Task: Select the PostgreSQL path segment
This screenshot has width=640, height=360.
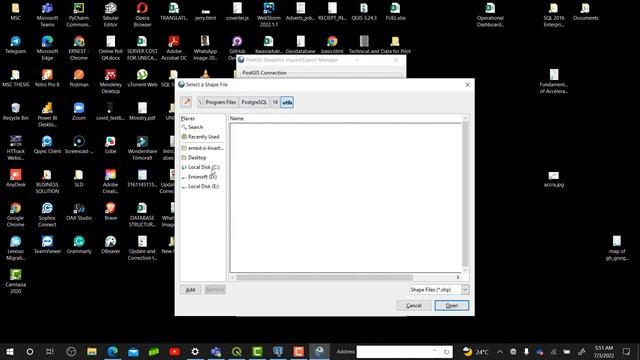Action: coord(254,102)
